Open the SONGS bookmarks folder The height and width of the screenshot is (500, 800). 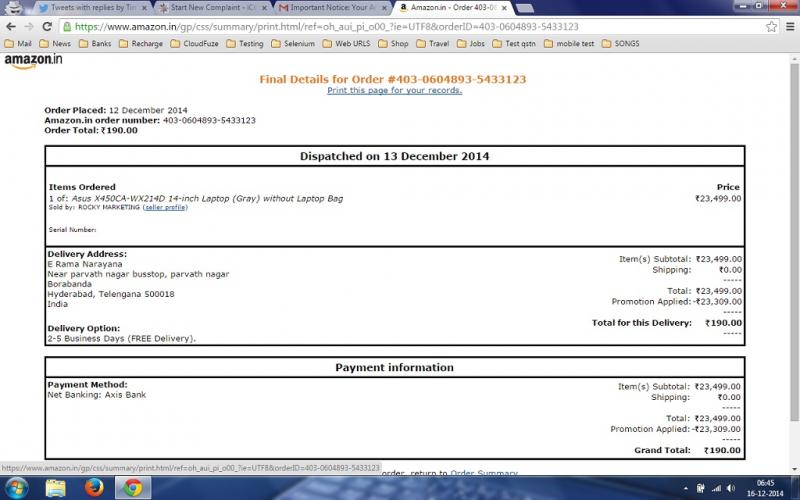click(x=620, y=43)
